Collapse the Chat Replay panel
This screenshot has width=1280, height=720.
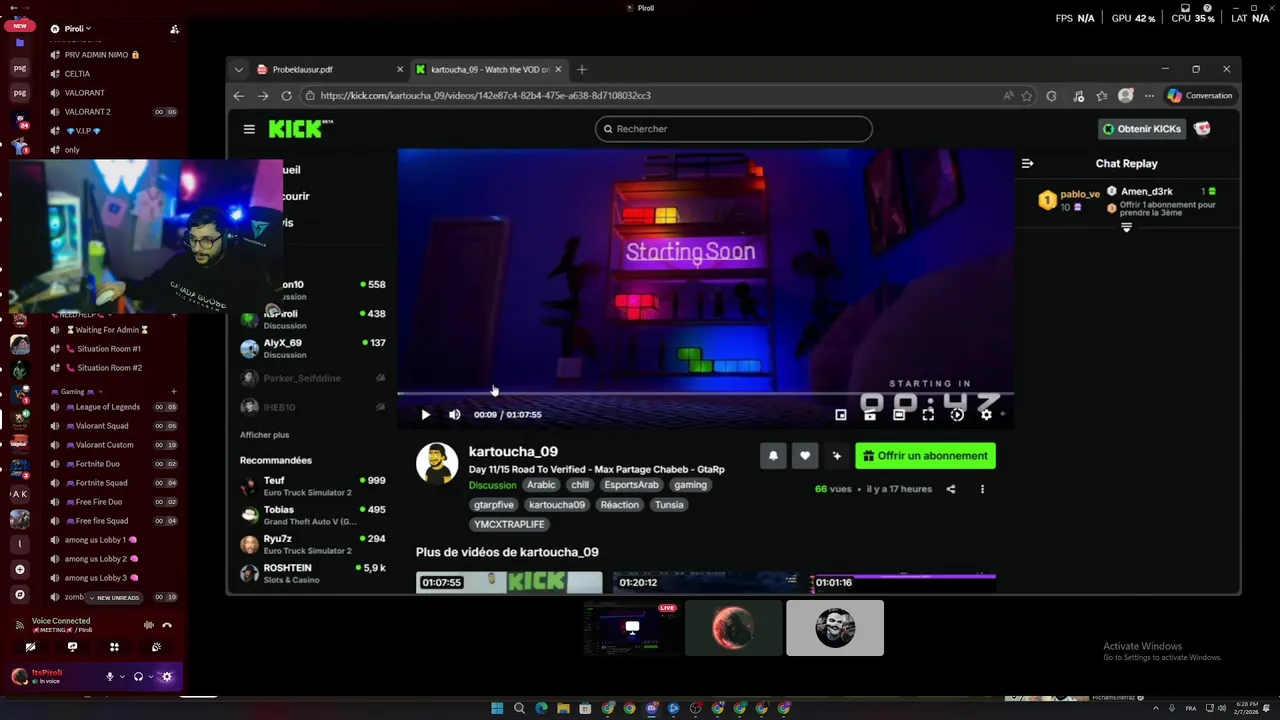(x=1027, y=163)
